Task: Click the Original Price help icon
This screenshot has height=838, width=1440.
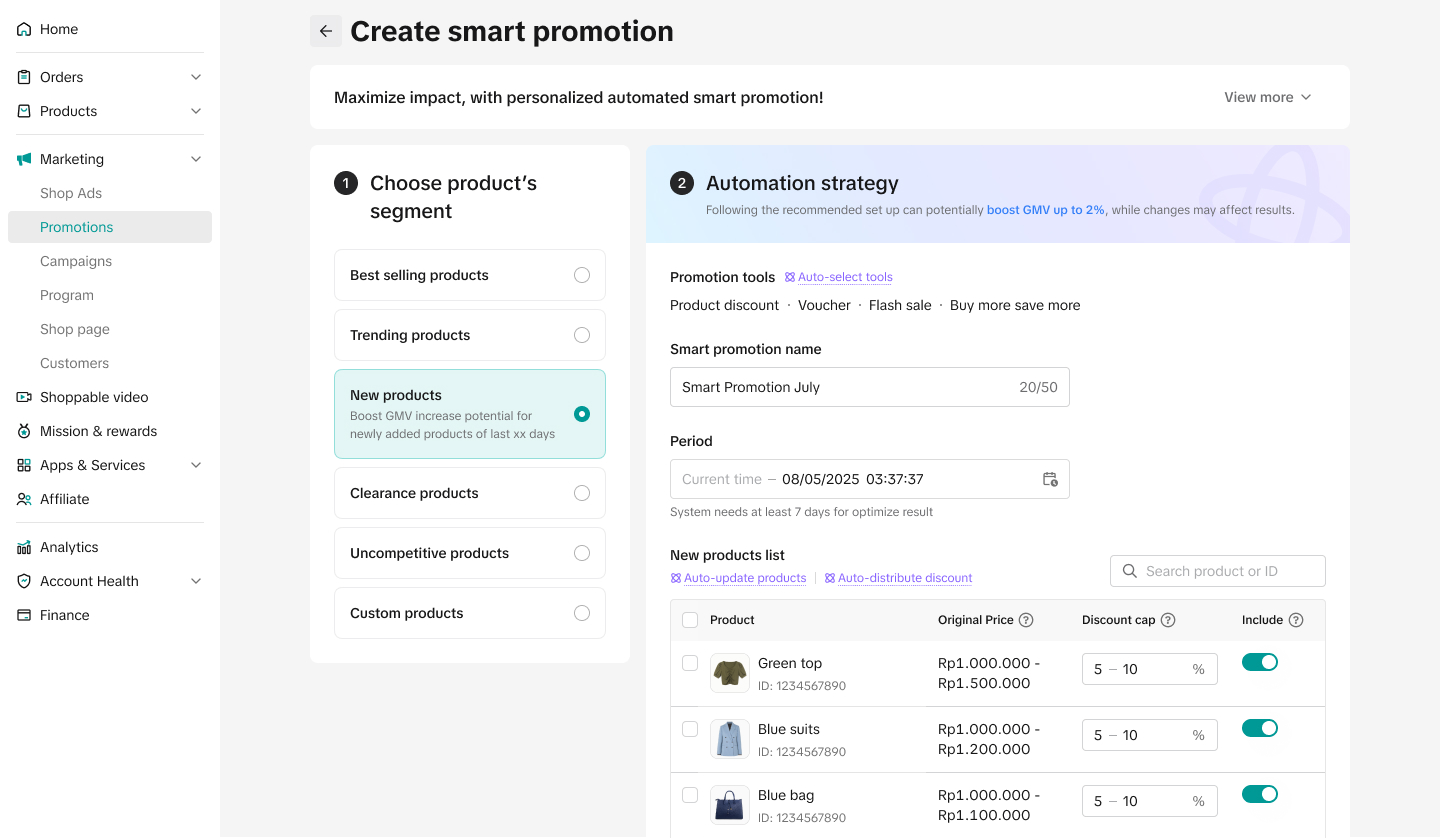Action: pyautogui.click(x=1026, y=620)
